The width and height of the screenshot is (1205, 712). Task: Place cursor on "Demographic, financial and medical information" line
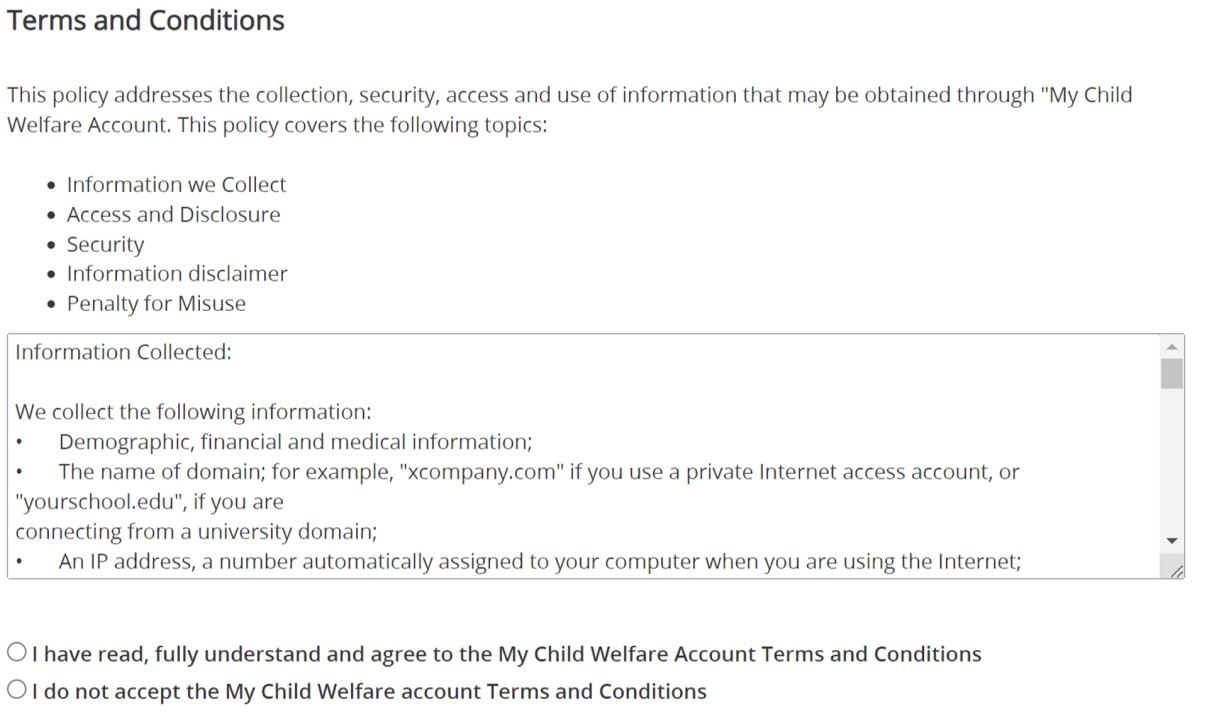[295, 442]
